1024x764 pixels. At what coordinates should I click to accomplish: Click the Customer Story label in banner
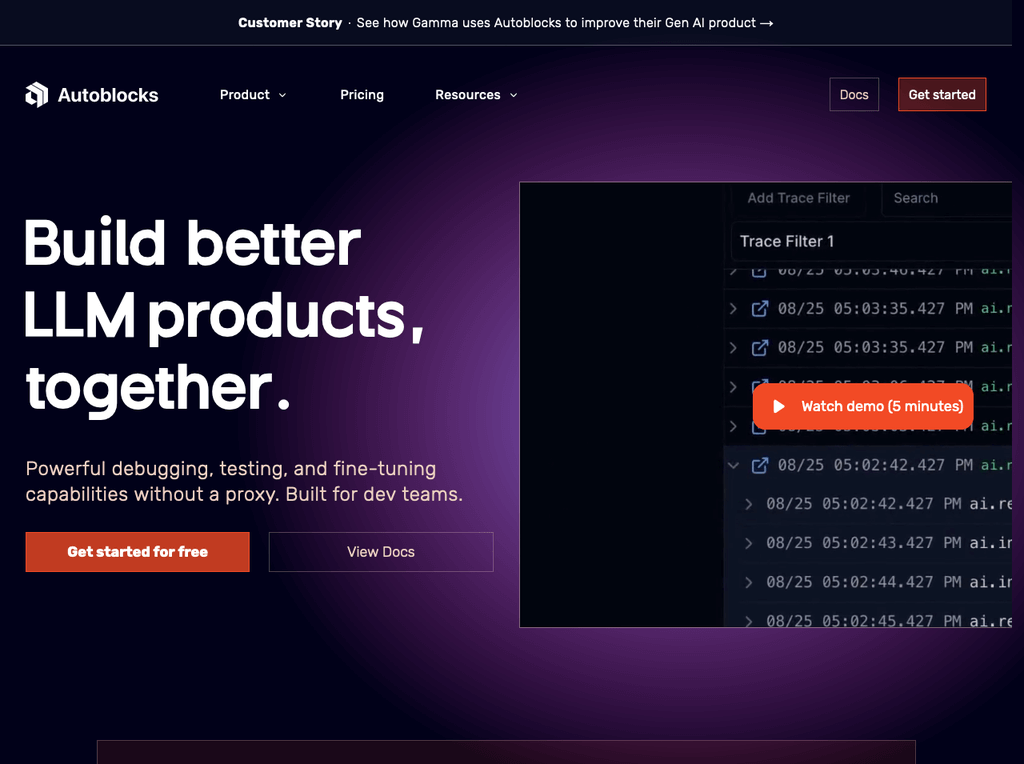pyautogui.click(x=290, y=23)
